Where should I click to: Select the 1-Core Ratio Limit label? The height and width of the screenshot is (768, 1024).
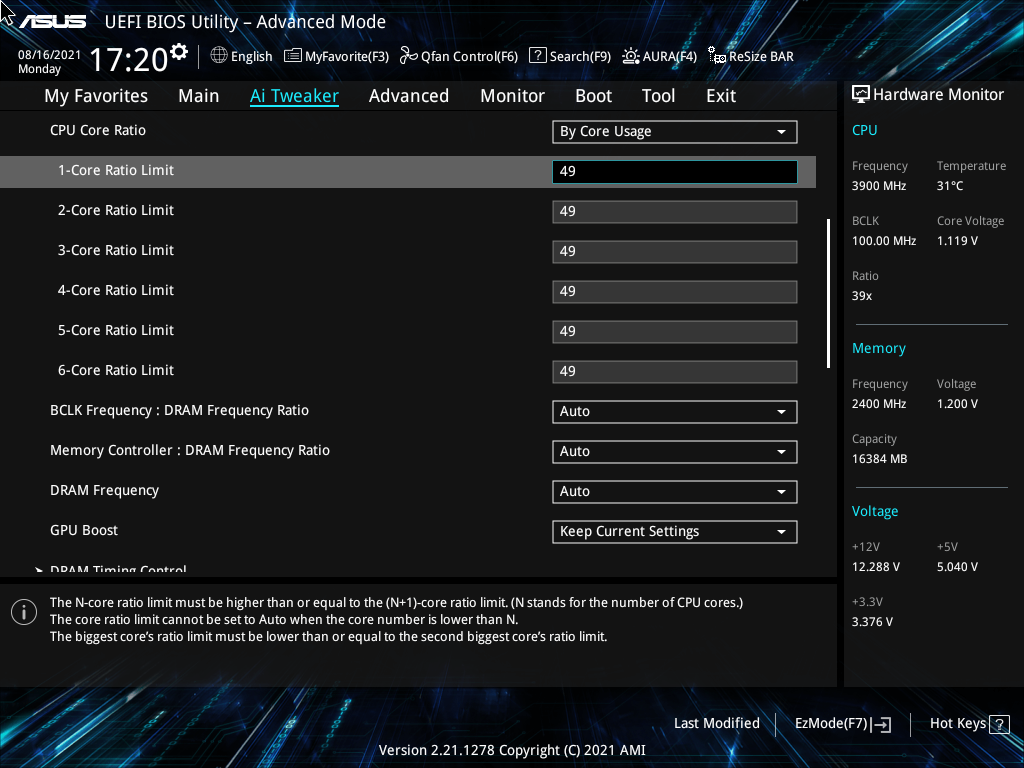click(x=116, y=170)
